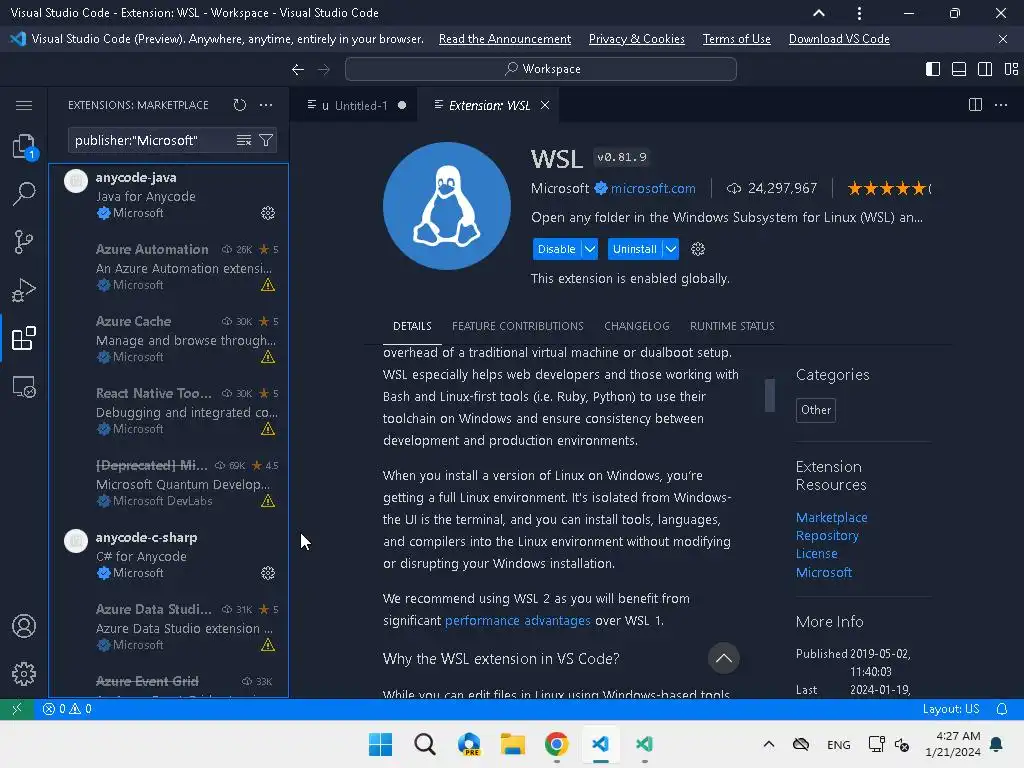The width and height of the screenshot is (1024, 768).
Task: Click the Uninstall button
Action: point(635,249)
